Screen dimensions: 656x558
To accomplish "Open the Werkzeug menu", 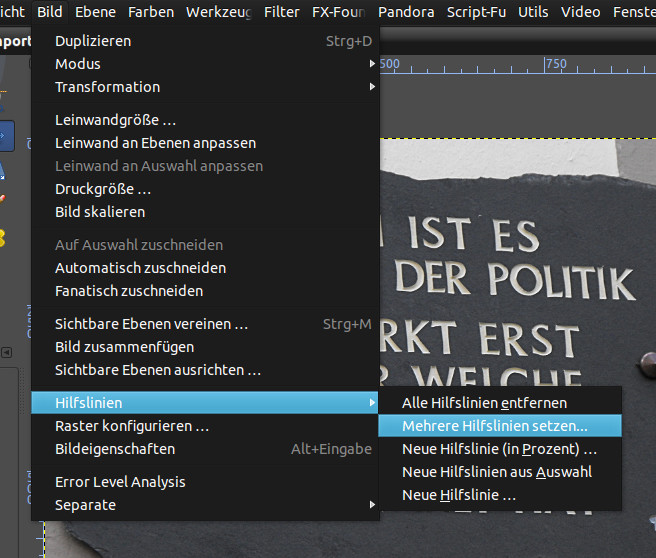I will 218,12.
